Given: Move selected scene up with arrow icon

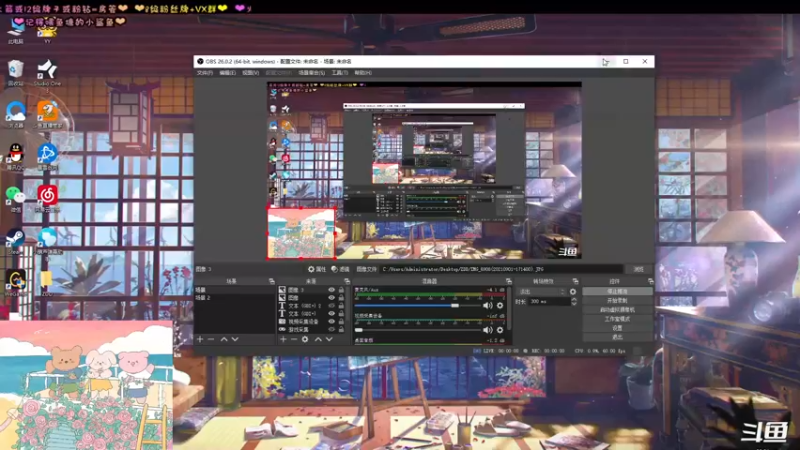Looking at the screenshot, I should pyautogui.click(x=224, y=339).
